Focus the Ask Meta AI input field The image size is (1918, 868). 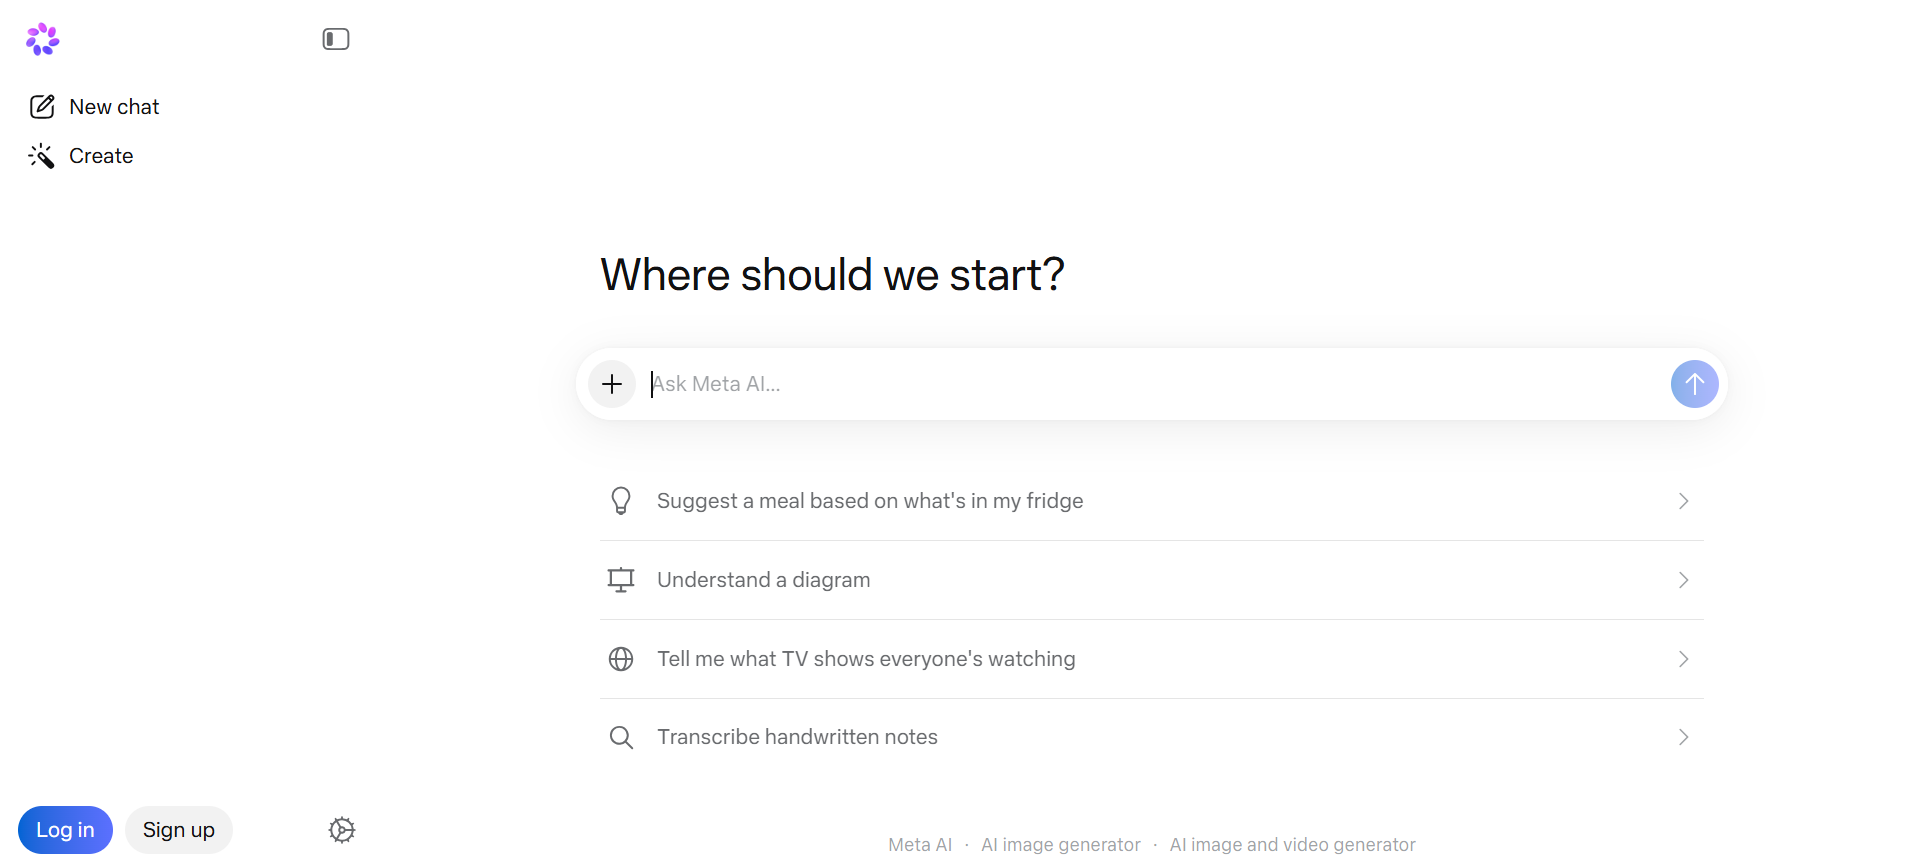point(1152,384)
